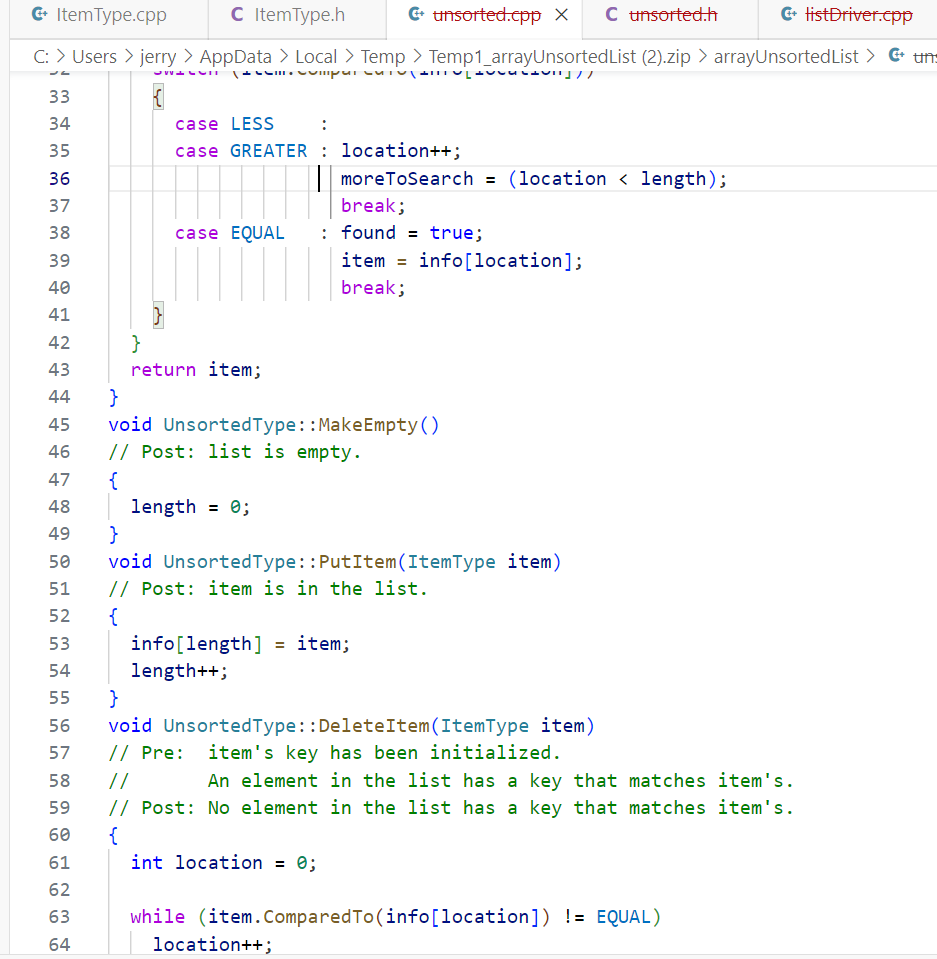Click 'info[length] = item;' on line 53
This screenshot has width=937, height=959.
[x=240, y=644]
